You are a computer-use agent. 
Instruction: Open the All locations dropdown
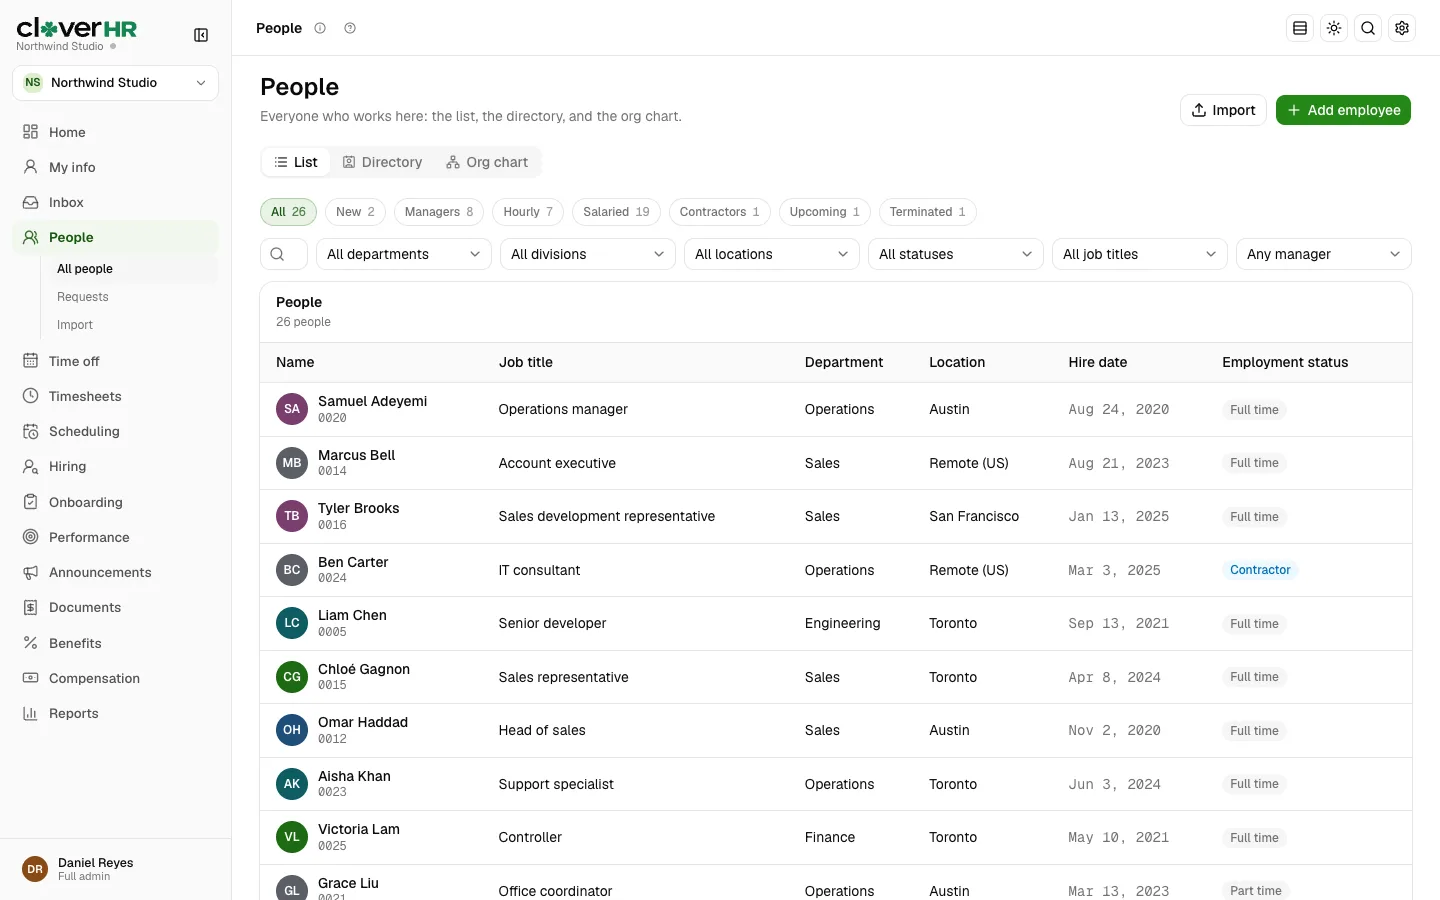[772, 254]
